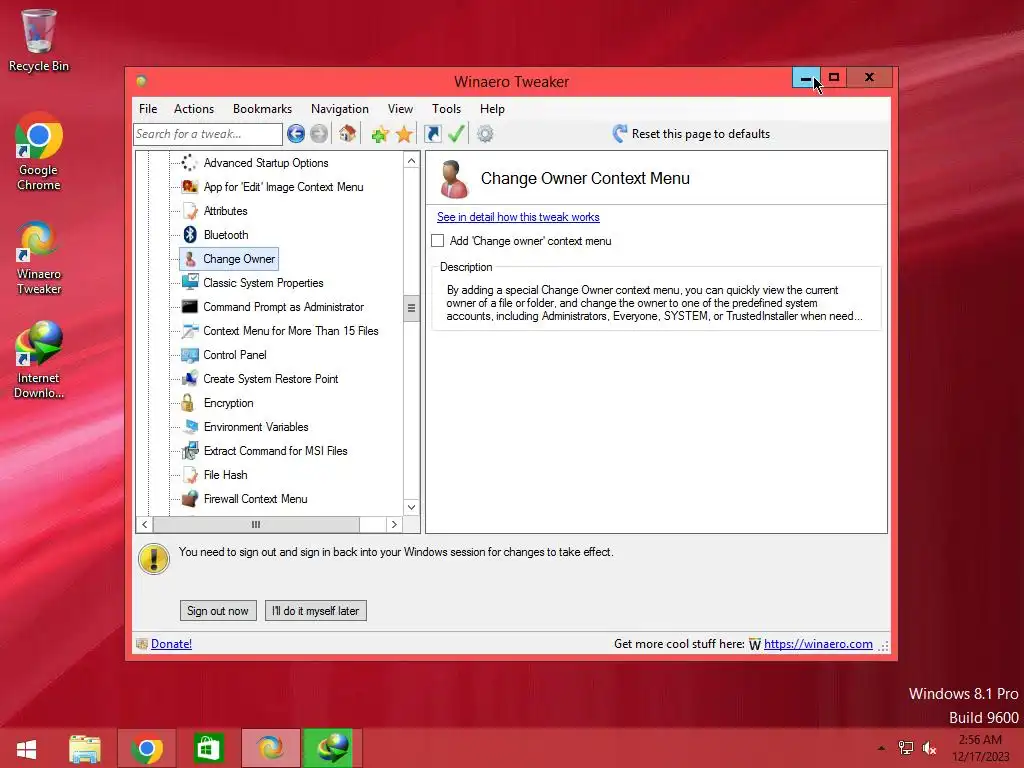Open Google Chrome desktop shortcut
1024x768 pixels.
(x=39, y=152)
